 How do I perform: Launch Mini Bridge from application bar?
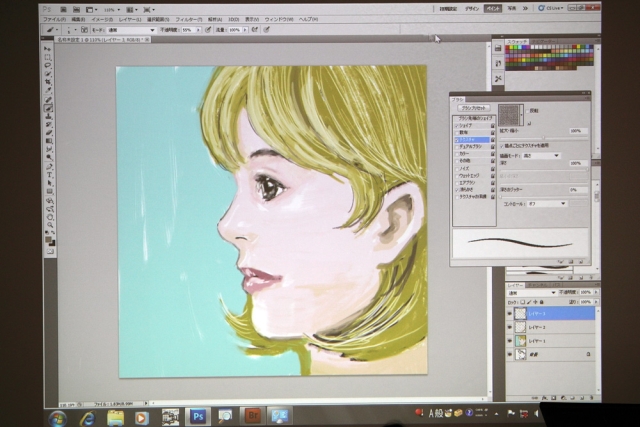pyautogui.click(x=76, y=9)
